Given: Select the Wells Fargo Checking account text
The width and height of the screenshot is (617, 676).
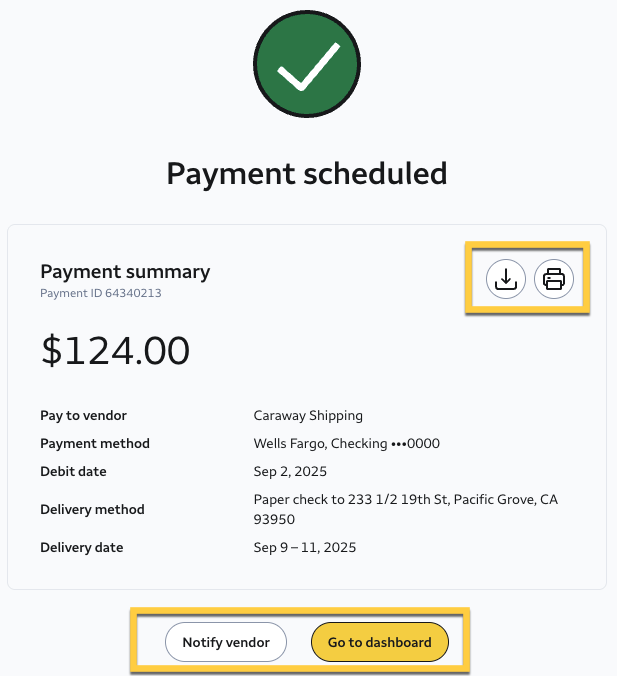Looking at the screenshot, I should tap(347, 443).
